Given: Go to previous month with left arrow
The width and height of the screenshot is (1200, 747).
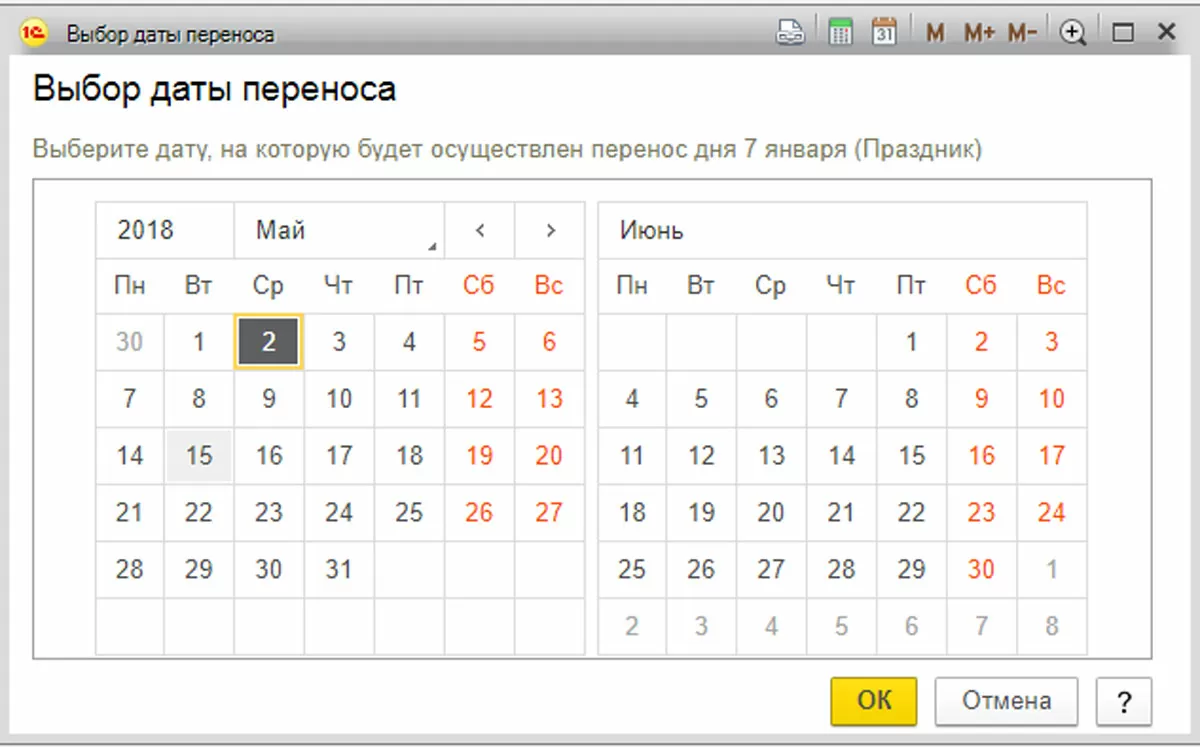Looking at the screenshot, I should (x=480, y=231).
